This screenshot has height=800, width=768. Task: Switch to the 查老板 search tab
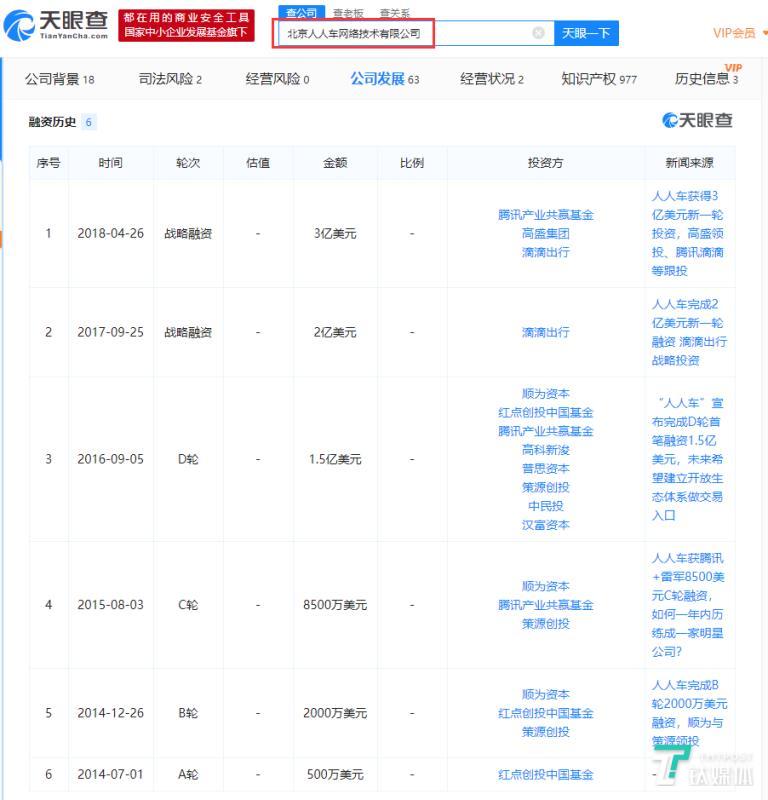click(x=348, y=13)
